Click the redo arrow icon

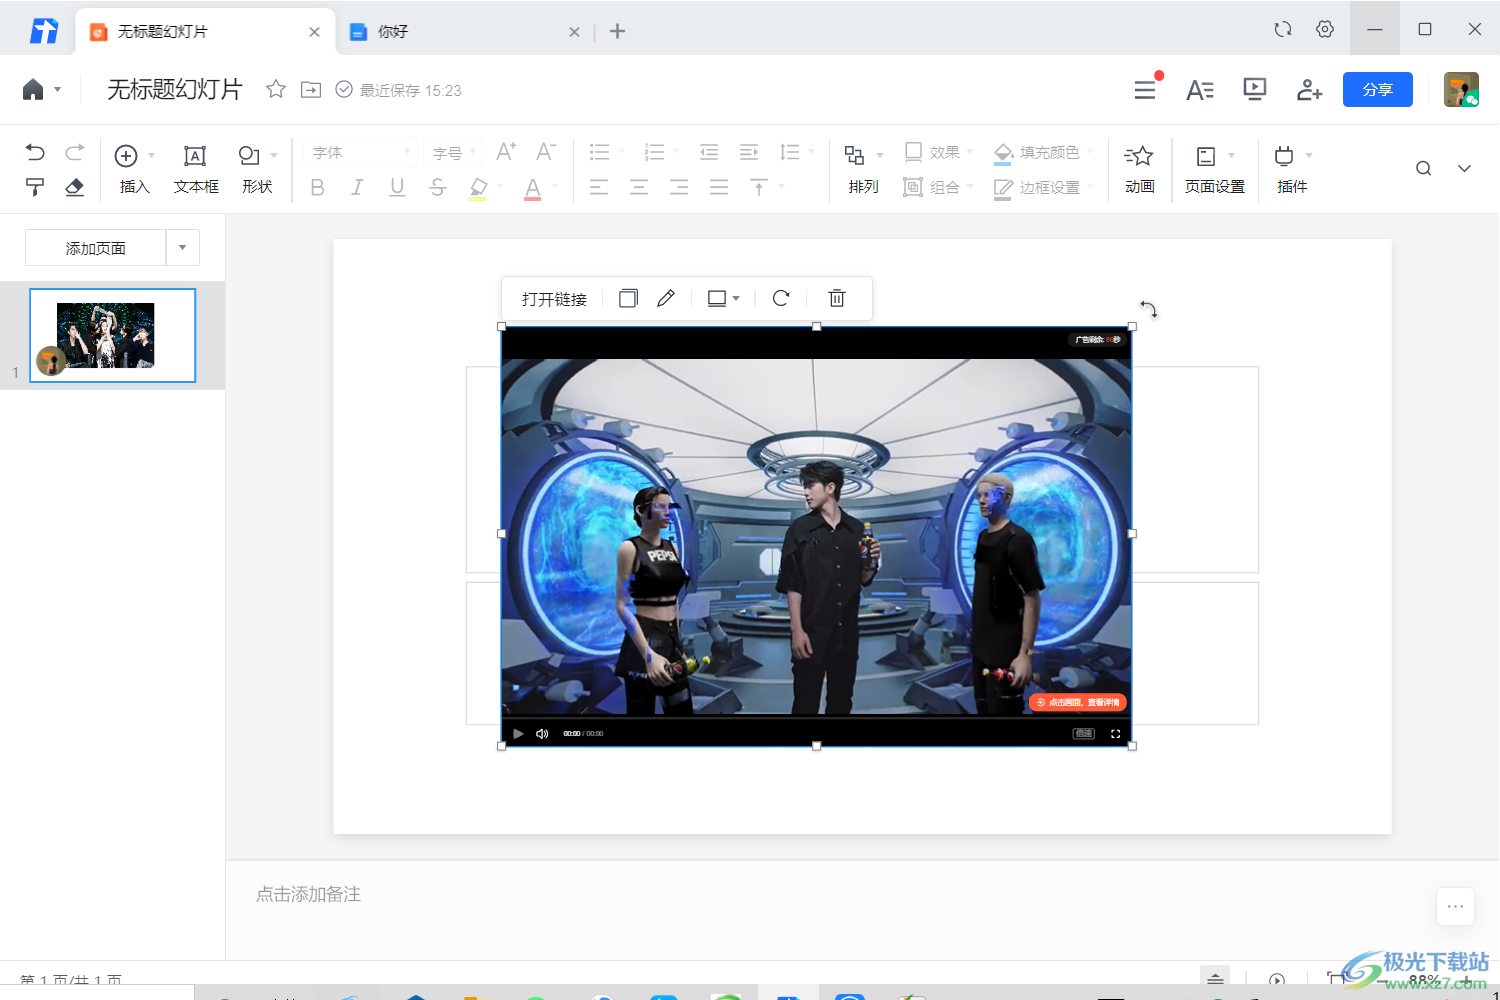[75, 152]
